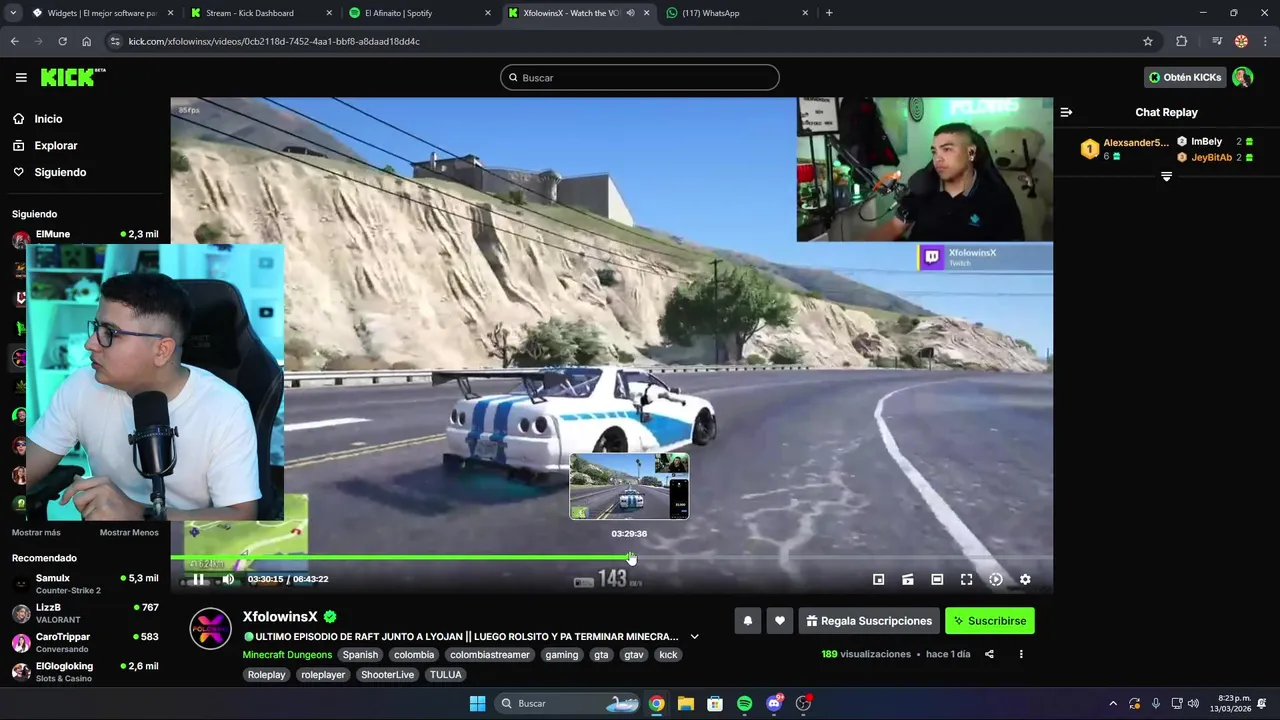Viewport: 1280px width, 720px height.
Task: Click the Roleplay tag
Action: click(267, 675)
